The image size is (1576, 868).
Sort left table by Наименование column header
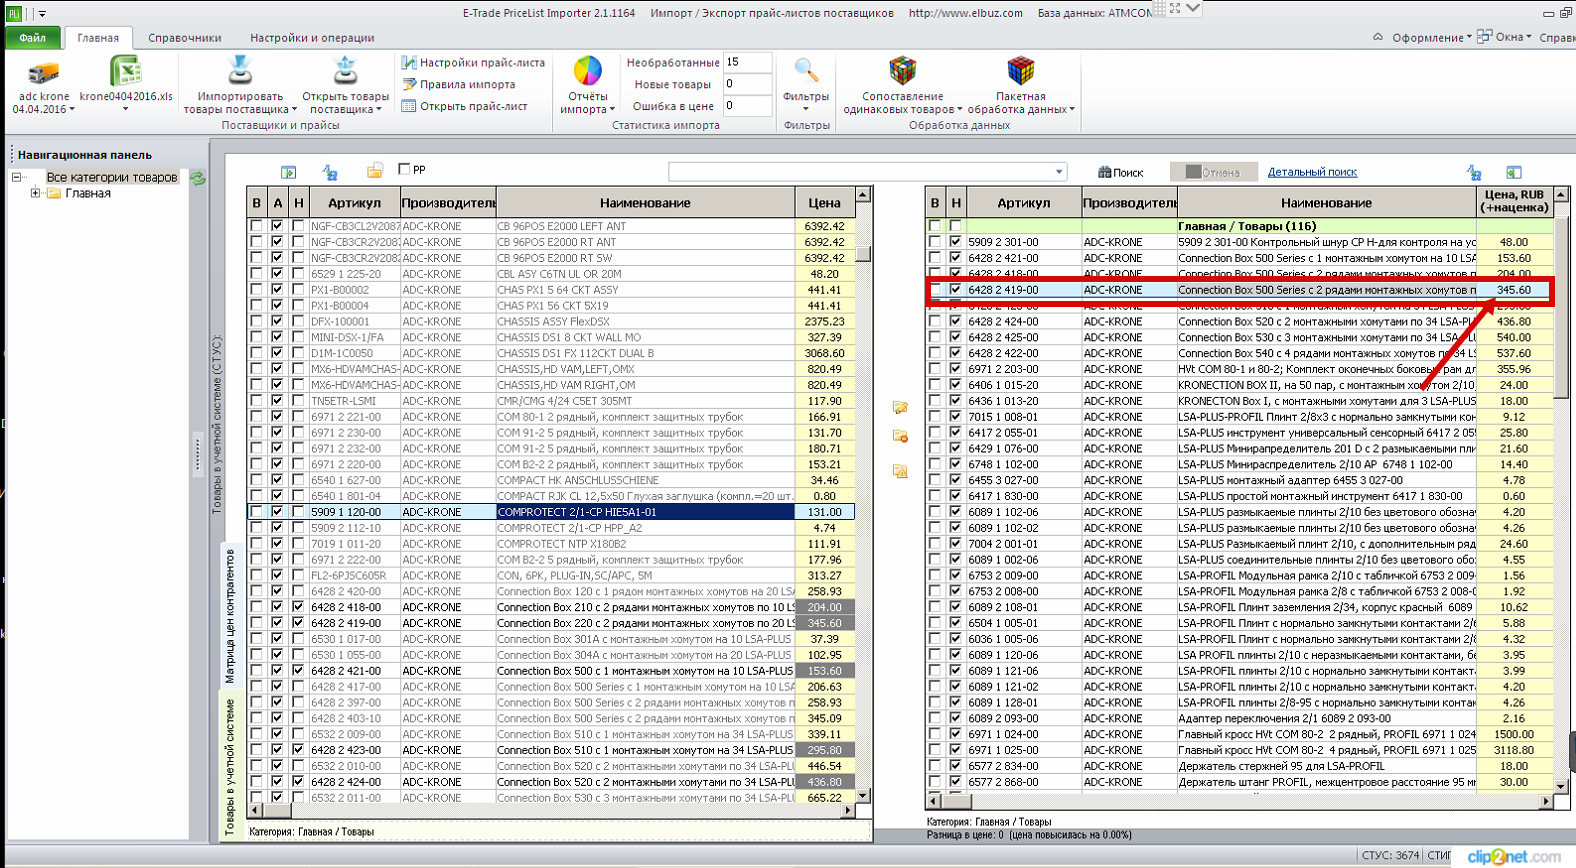point(645,203)
